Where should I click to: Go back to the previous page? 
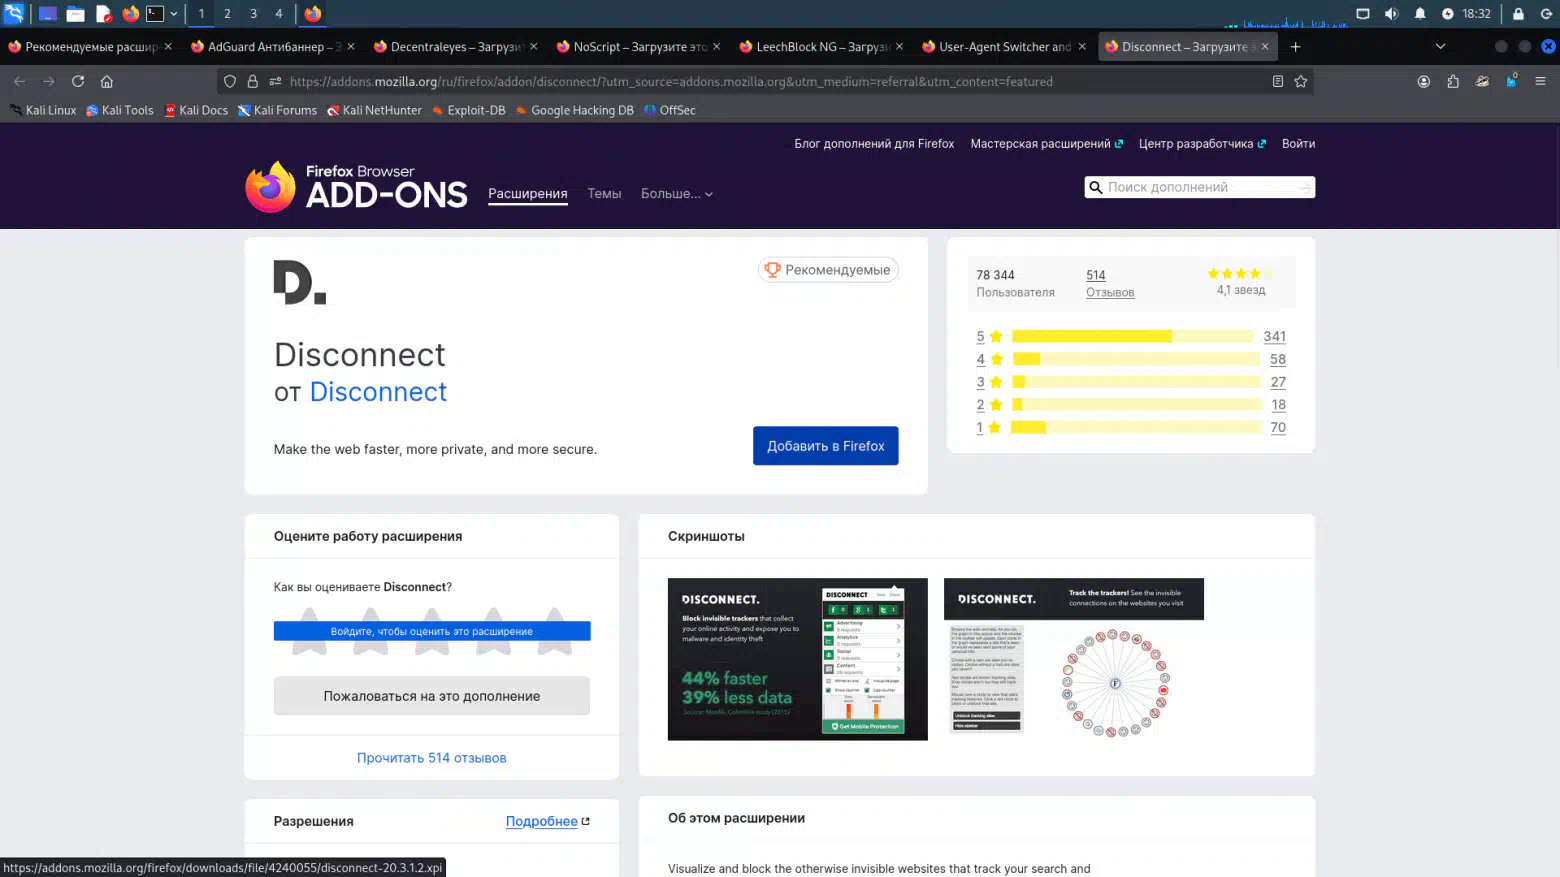(19, 82)
